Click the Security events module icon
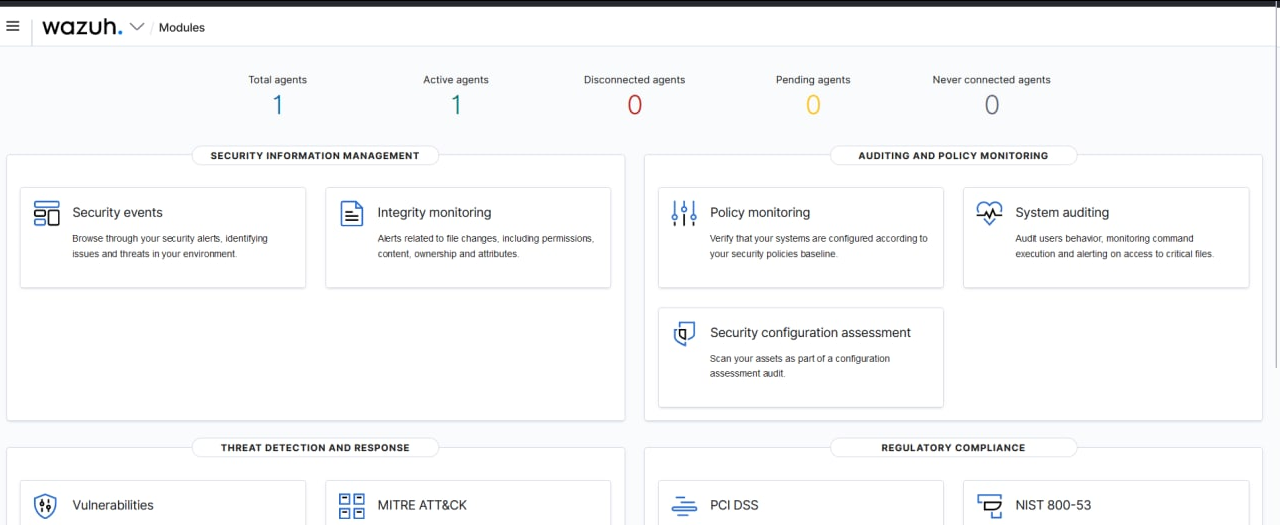 click(x=47, y=213)
